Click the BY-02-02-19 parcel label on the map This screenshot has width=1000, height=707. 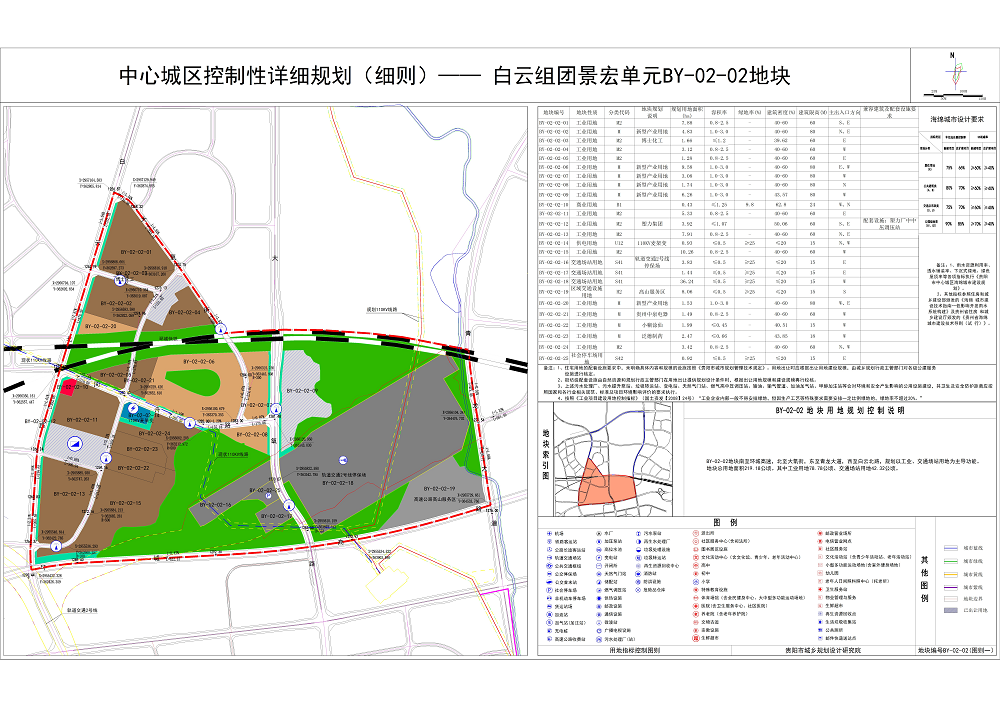[x=439, y=490]
